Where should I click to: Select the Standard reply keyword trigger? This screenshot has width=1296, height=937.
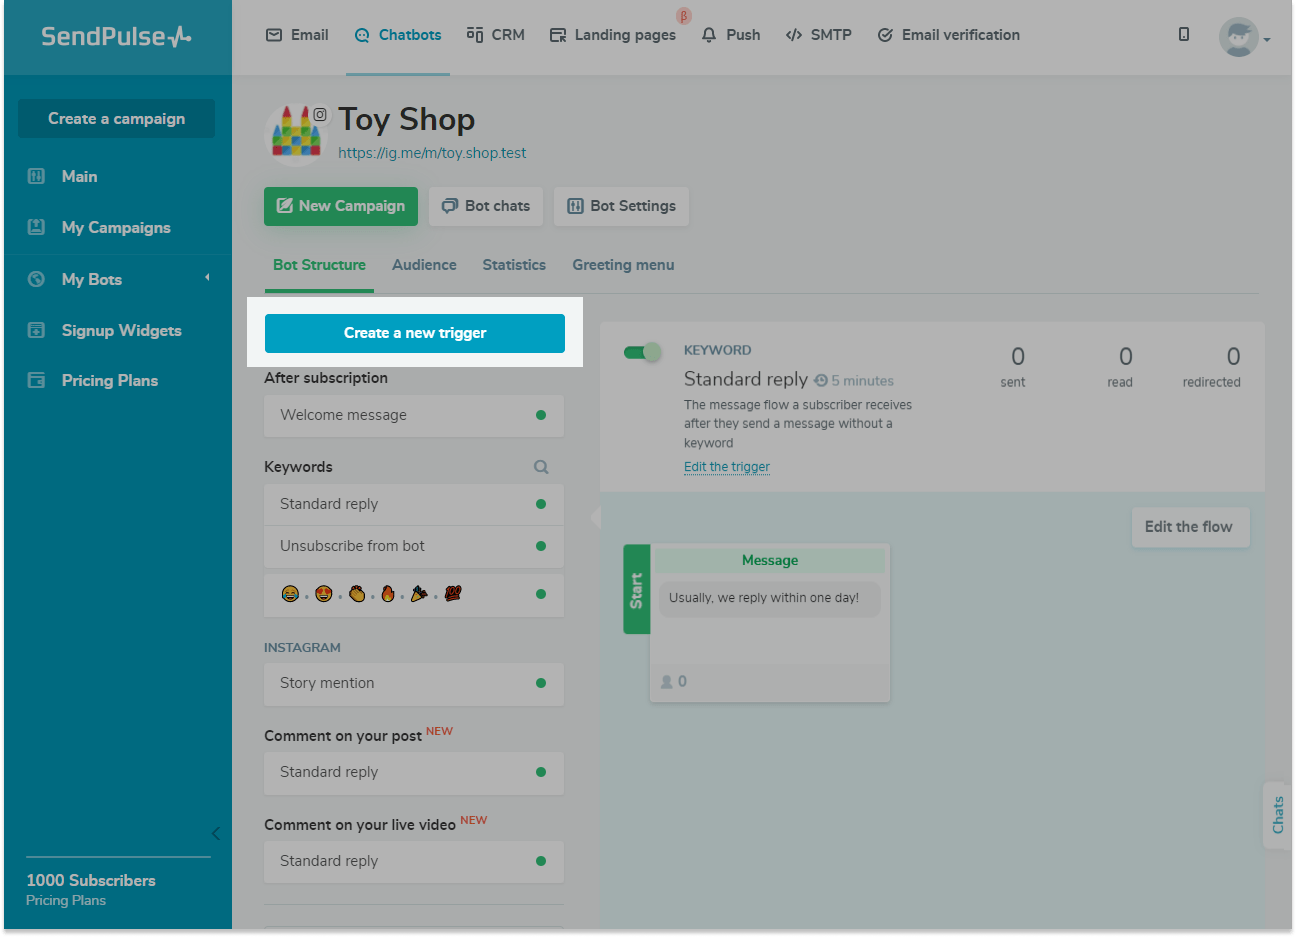[x=414, y=505]
